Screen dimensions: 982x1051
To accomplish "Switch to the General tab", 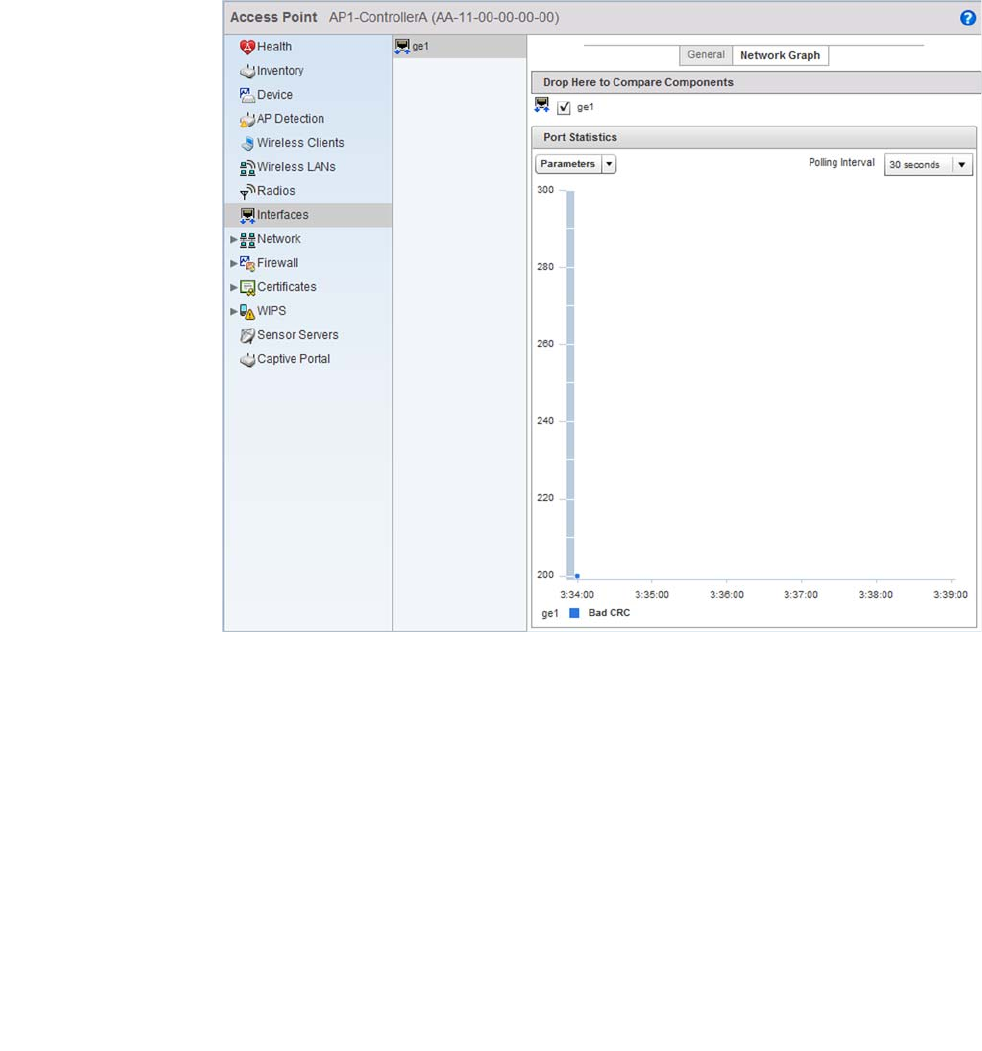I will [706, 55].
